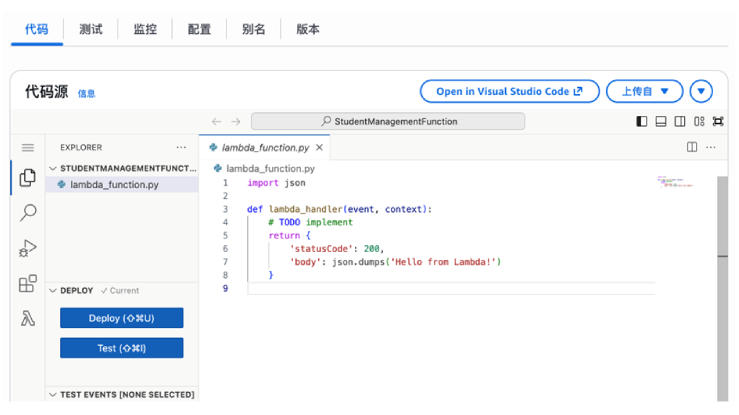The width and height of the screenshot is (739, 415).
Task: Open the 上传自 dropdown
Action: click(644, 91)
